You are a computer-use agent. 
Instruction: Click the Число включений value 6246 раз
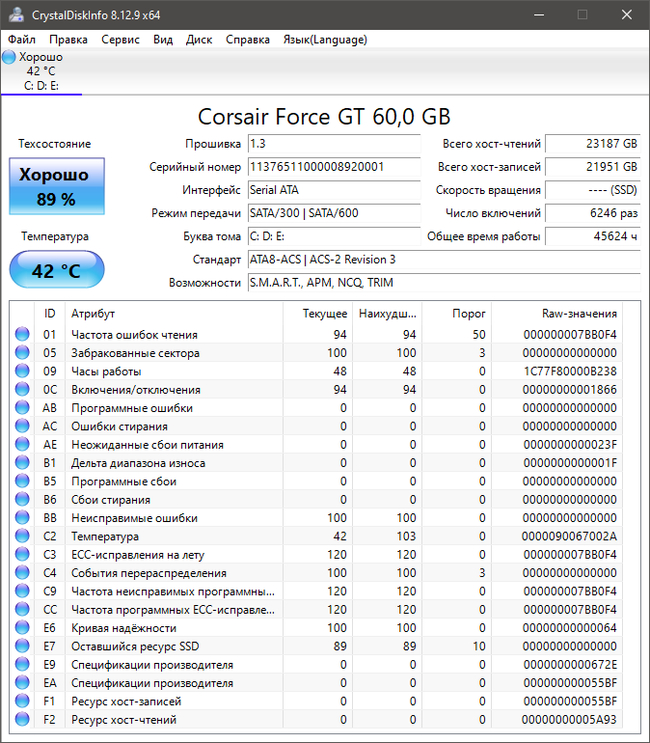coord(593,213)
